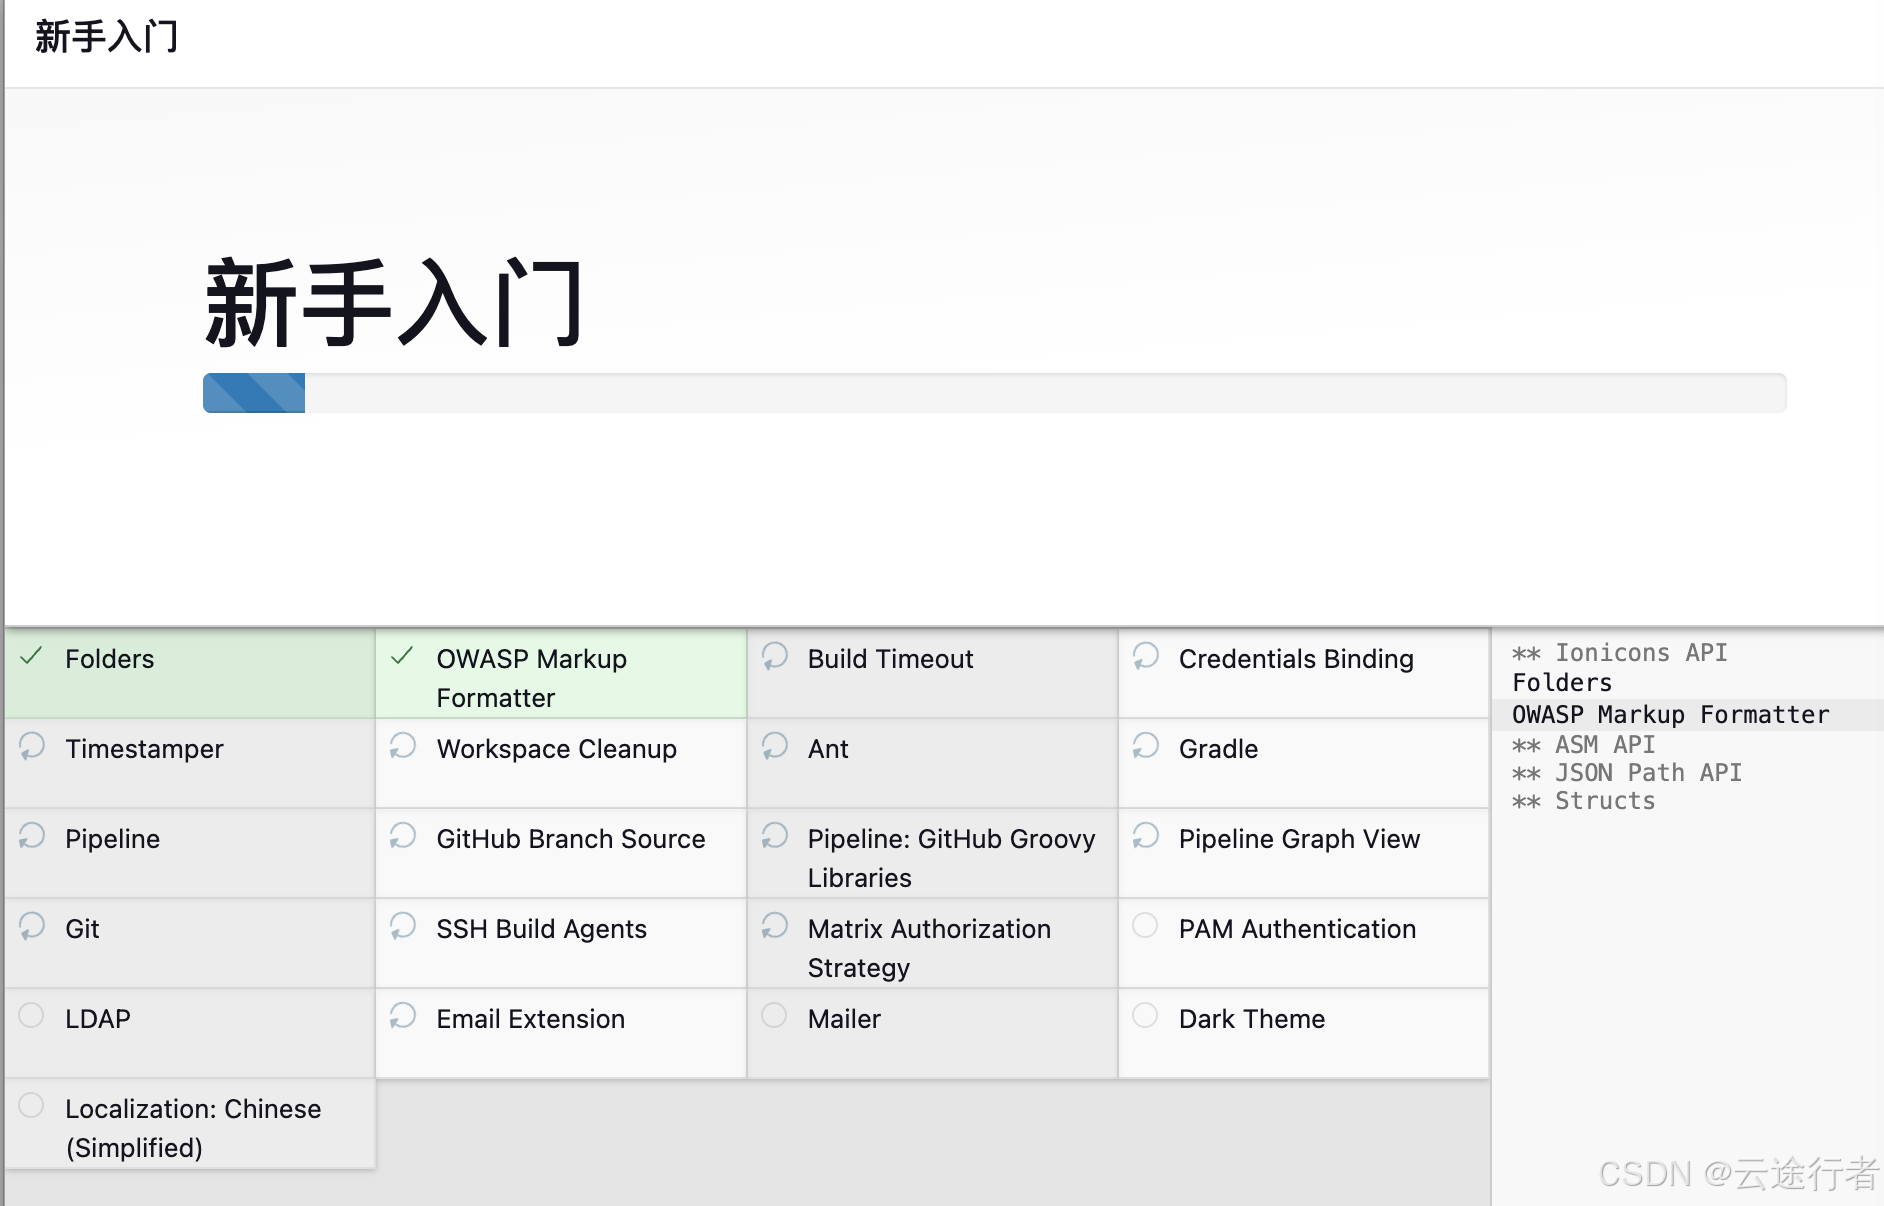
Task: Click the ** JSON Path API log line
Action: (1626, 773)
